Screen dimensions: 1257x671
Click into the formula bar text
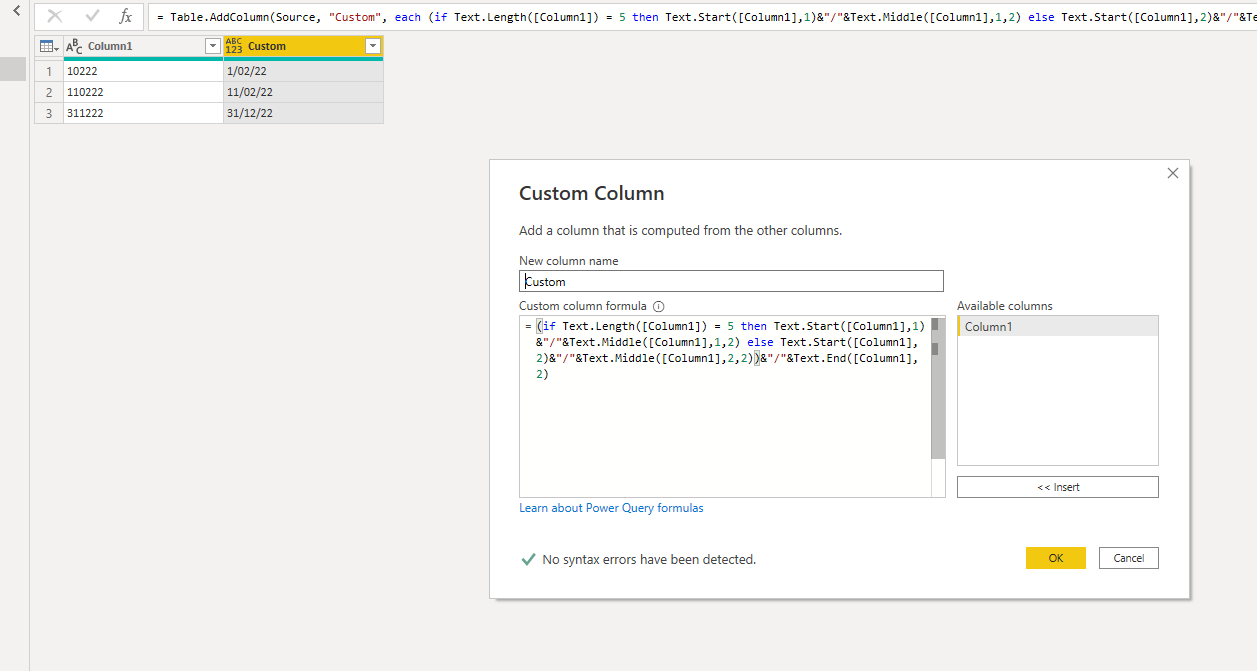click(x=702, y=17)
